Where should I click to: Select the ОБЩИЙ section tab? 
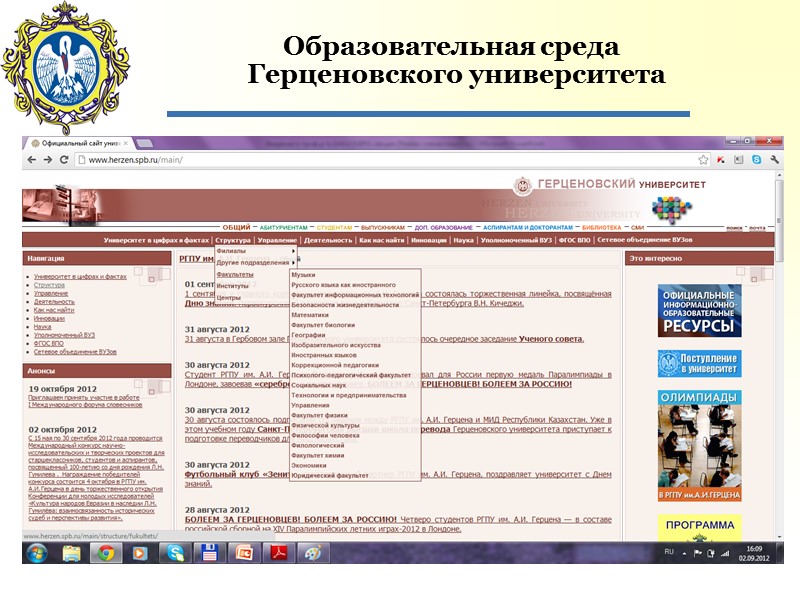(236, 228)
